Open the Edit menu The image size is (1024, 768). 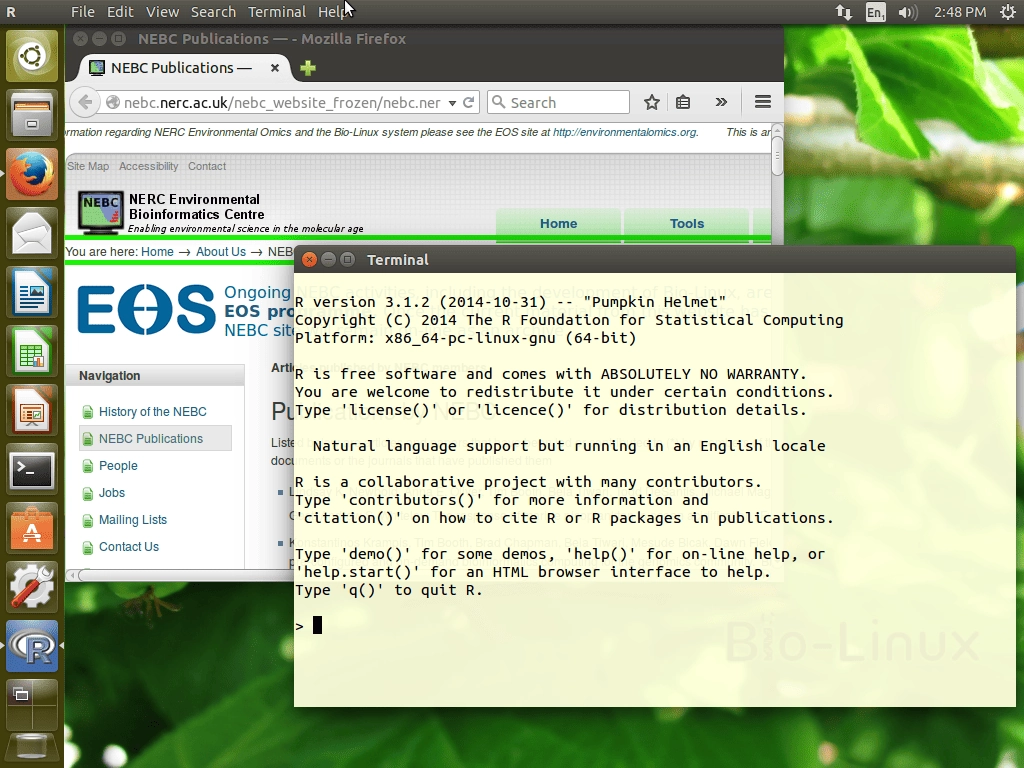[x=120, y=12]
